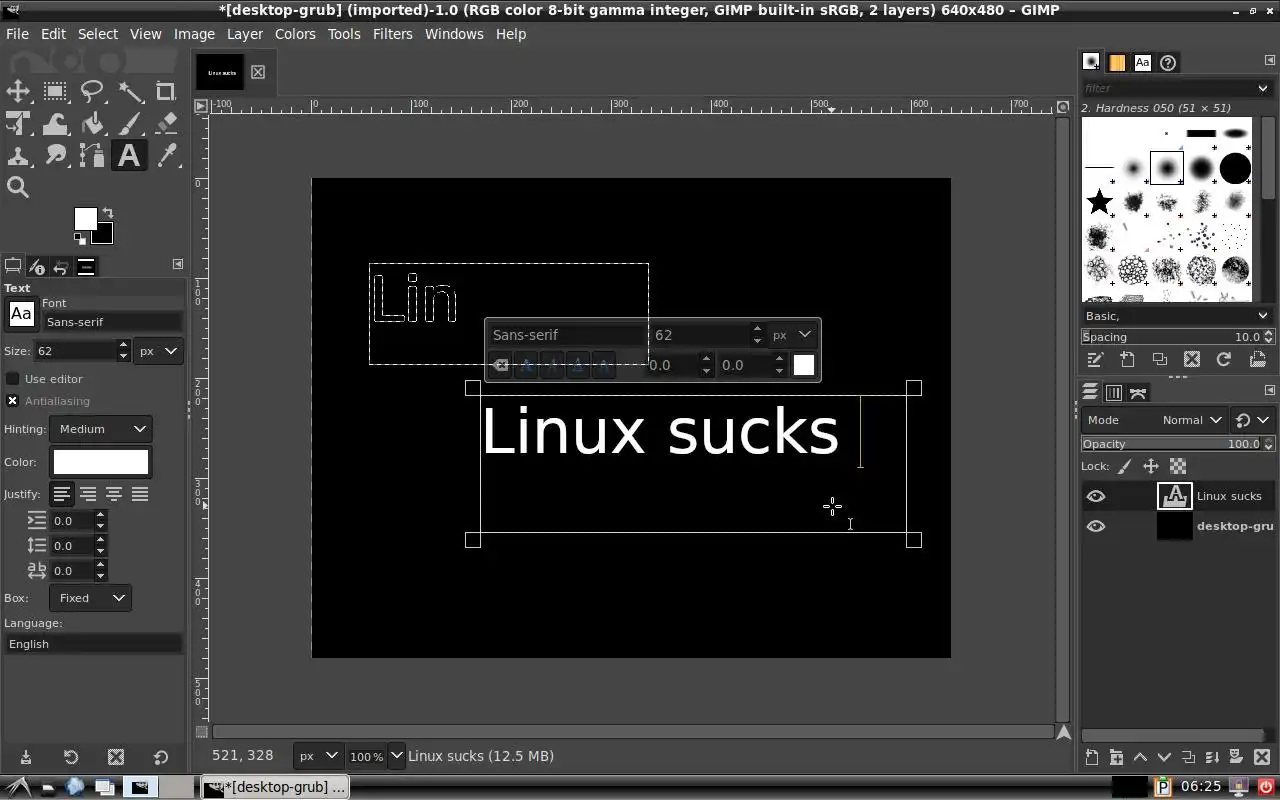The height and width of the screenshot is (800, 1280).
Task: Duplicate the selected layer
Action: [1188, 758]
